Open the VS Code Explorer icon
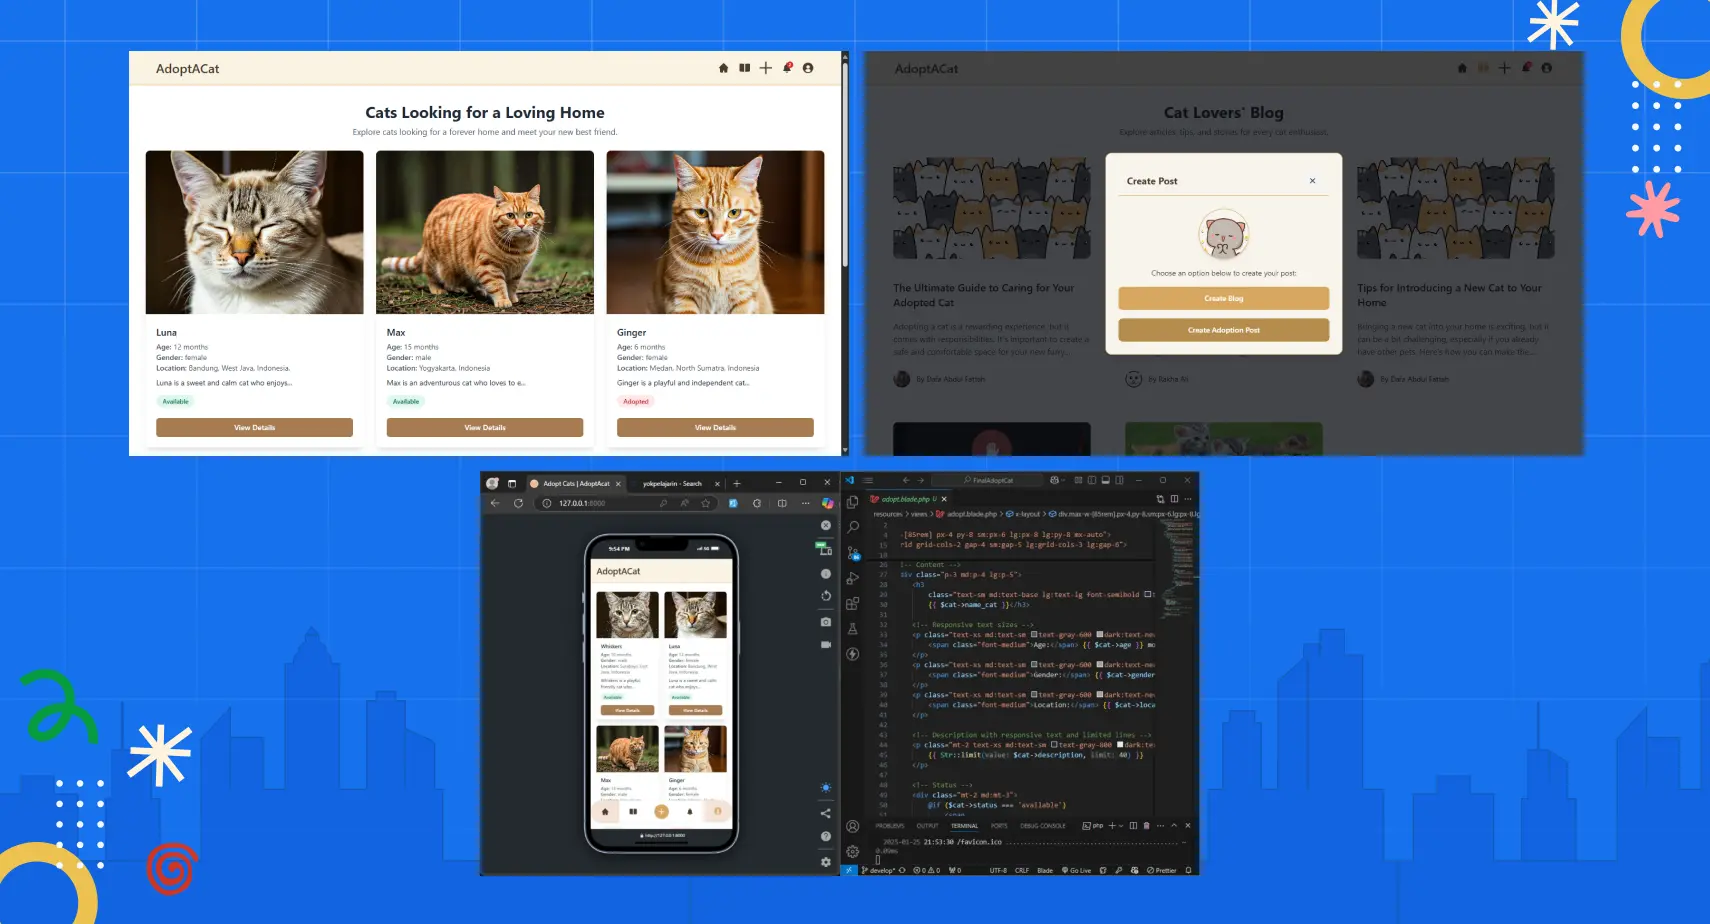 (x=853, y=502)
